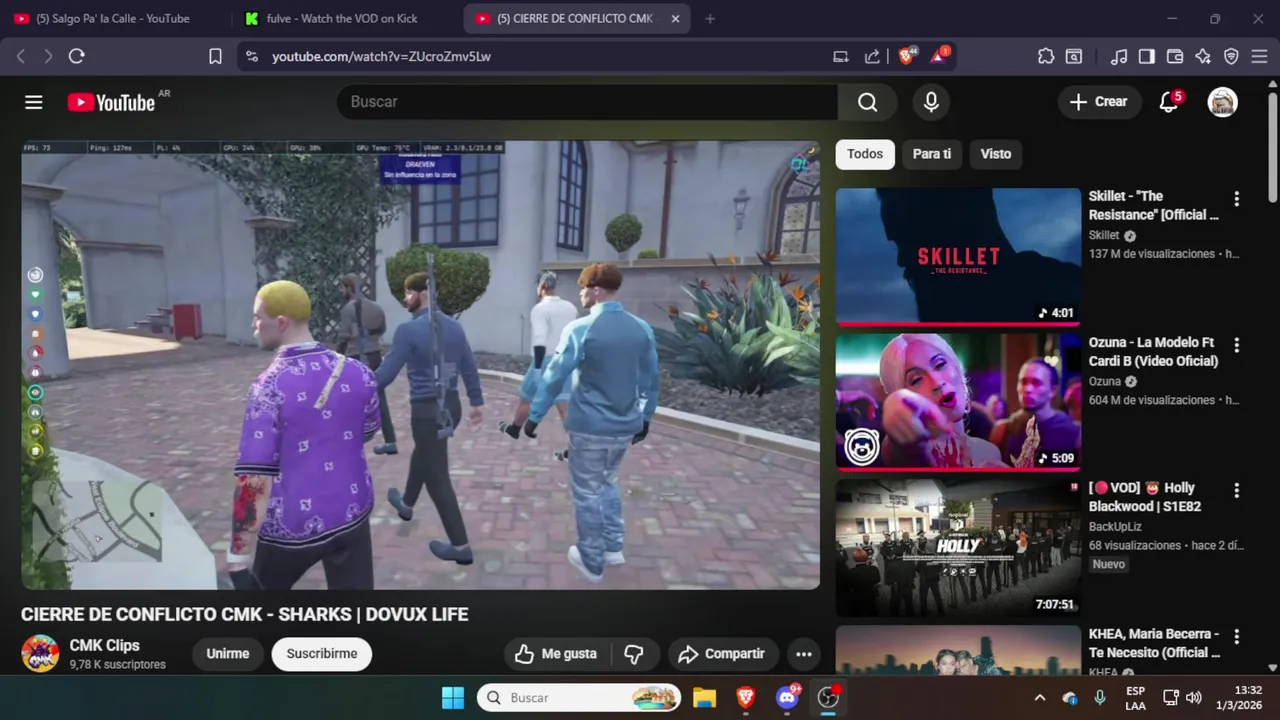Image resolution: width=1280 pixels, height=720 pixels.
Task: Focus the YouTube Buscar search field
Action: (587, 102)
